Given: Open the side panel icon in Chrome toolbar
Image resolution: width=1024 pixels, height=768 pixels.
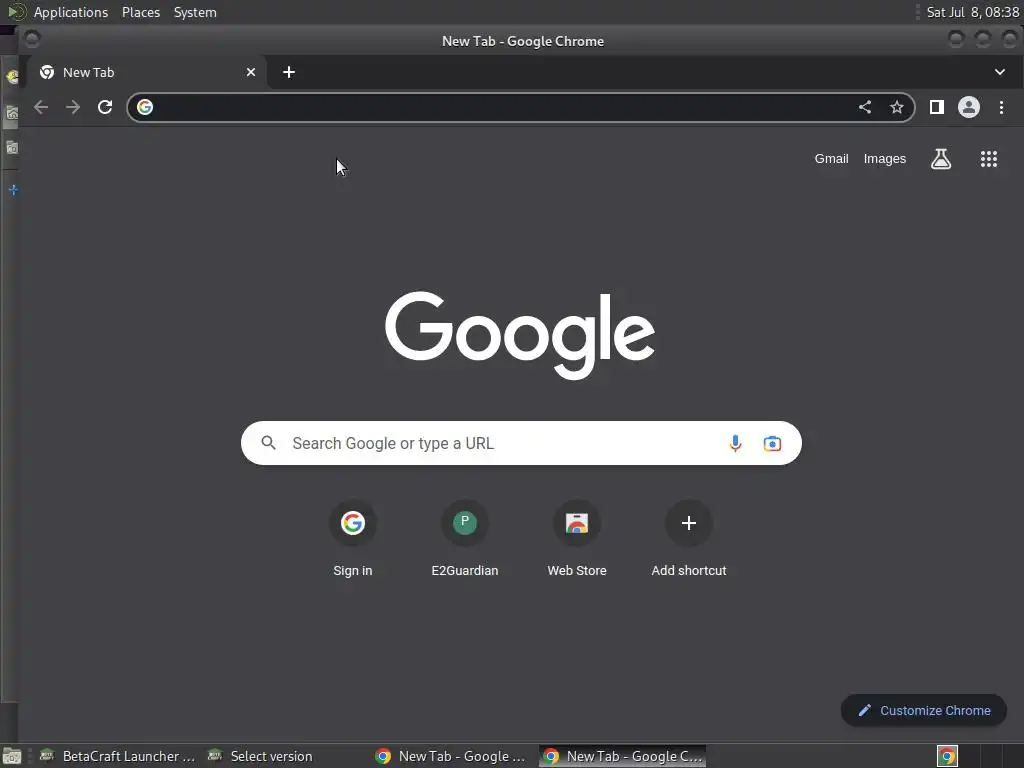Looking at the screenshot, I should (x=936, y=107).
